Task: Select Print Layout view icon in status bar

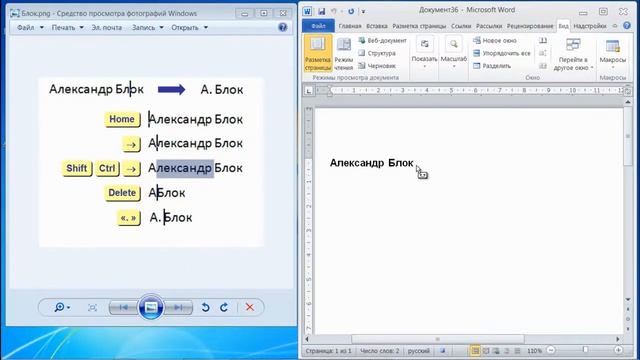Action: tap(475, 351)
